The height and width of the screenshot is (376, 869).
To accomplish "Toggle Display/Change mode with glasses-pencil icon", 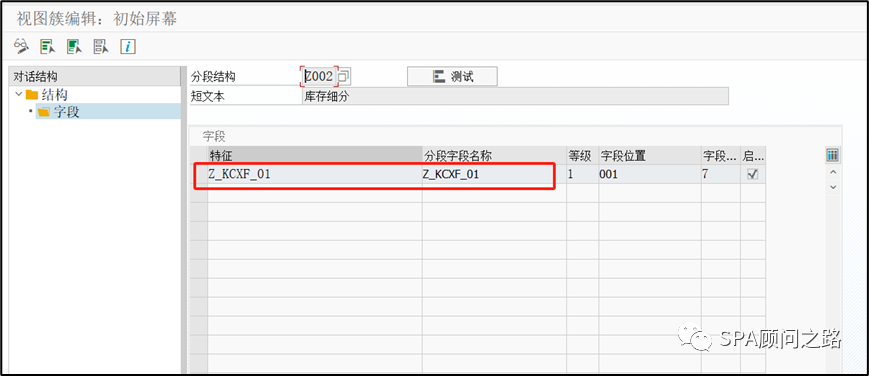I will [22, 46].
